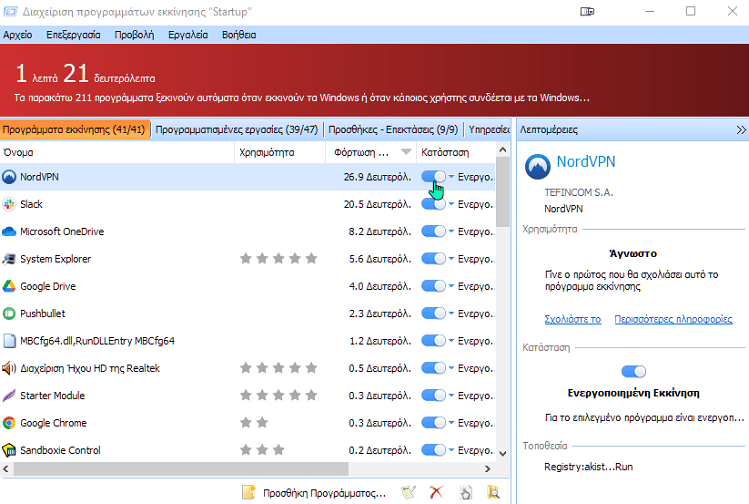Sort by the Χρησιμότητα column header
Screen dimensions: 749x504
(x=280, y=152)
